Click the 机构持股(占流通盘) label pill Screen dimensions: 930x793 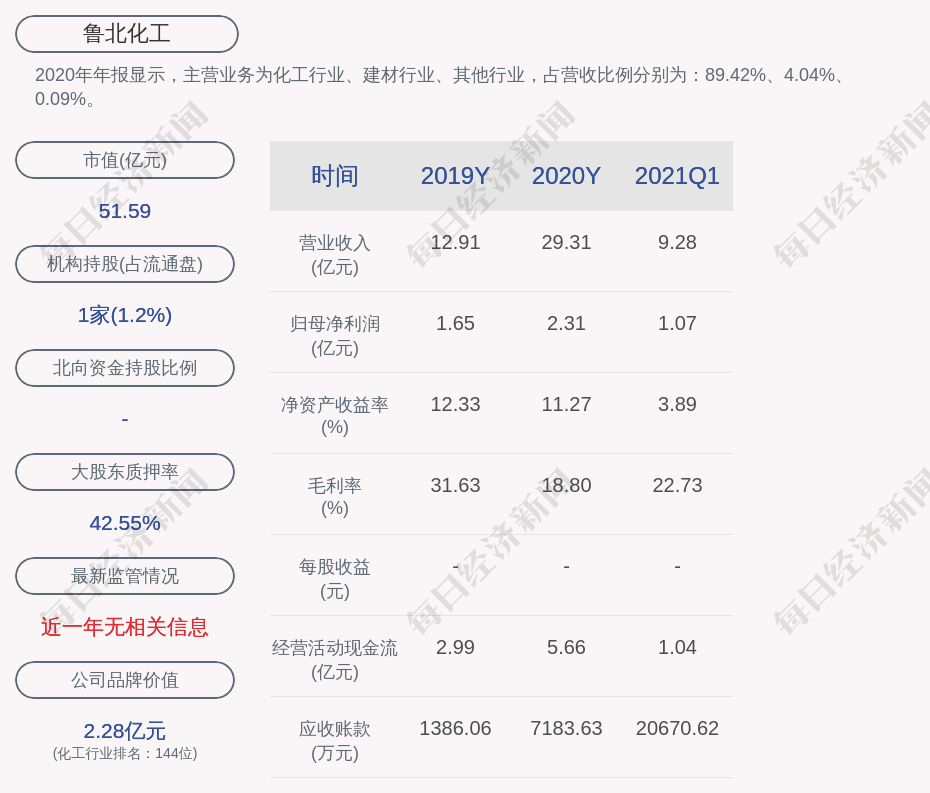tap(125, 264)
